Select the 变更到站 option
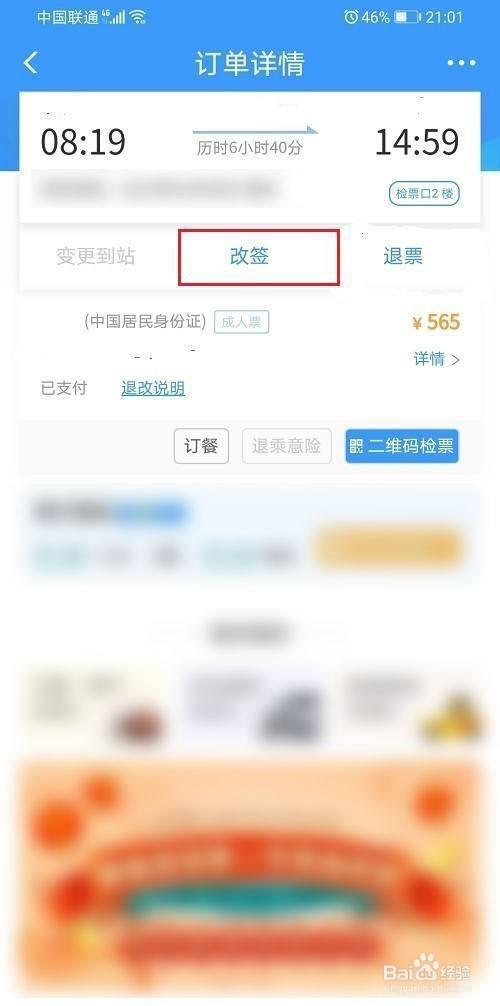 point(96,257)
